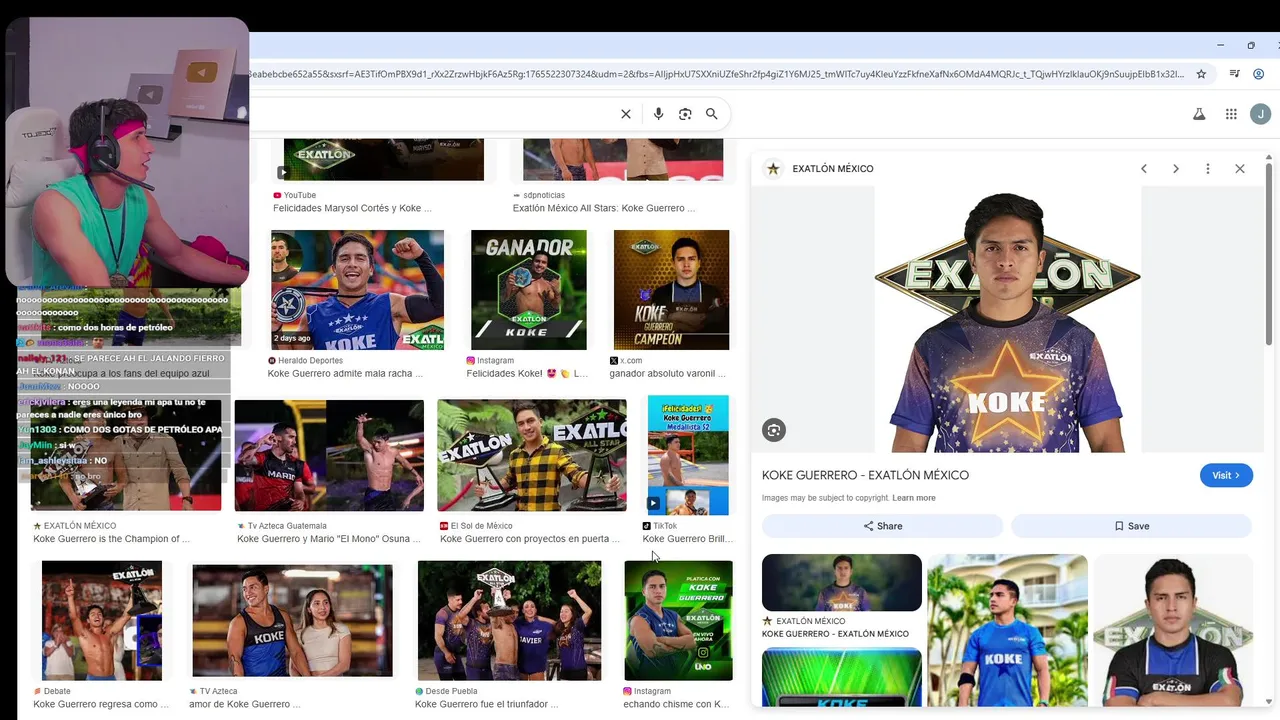
Task: Go to previous image in preview panel
Action: (x=1144, y=169)
